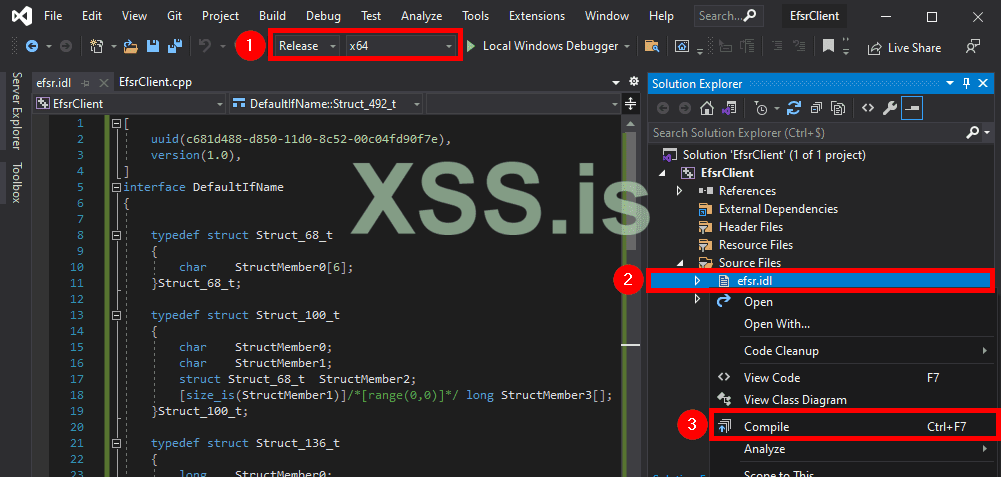This screenshot has width=1001, height=477.
Task: Switch to the efsr.idl editor tab
Action: tap(54, 83)
